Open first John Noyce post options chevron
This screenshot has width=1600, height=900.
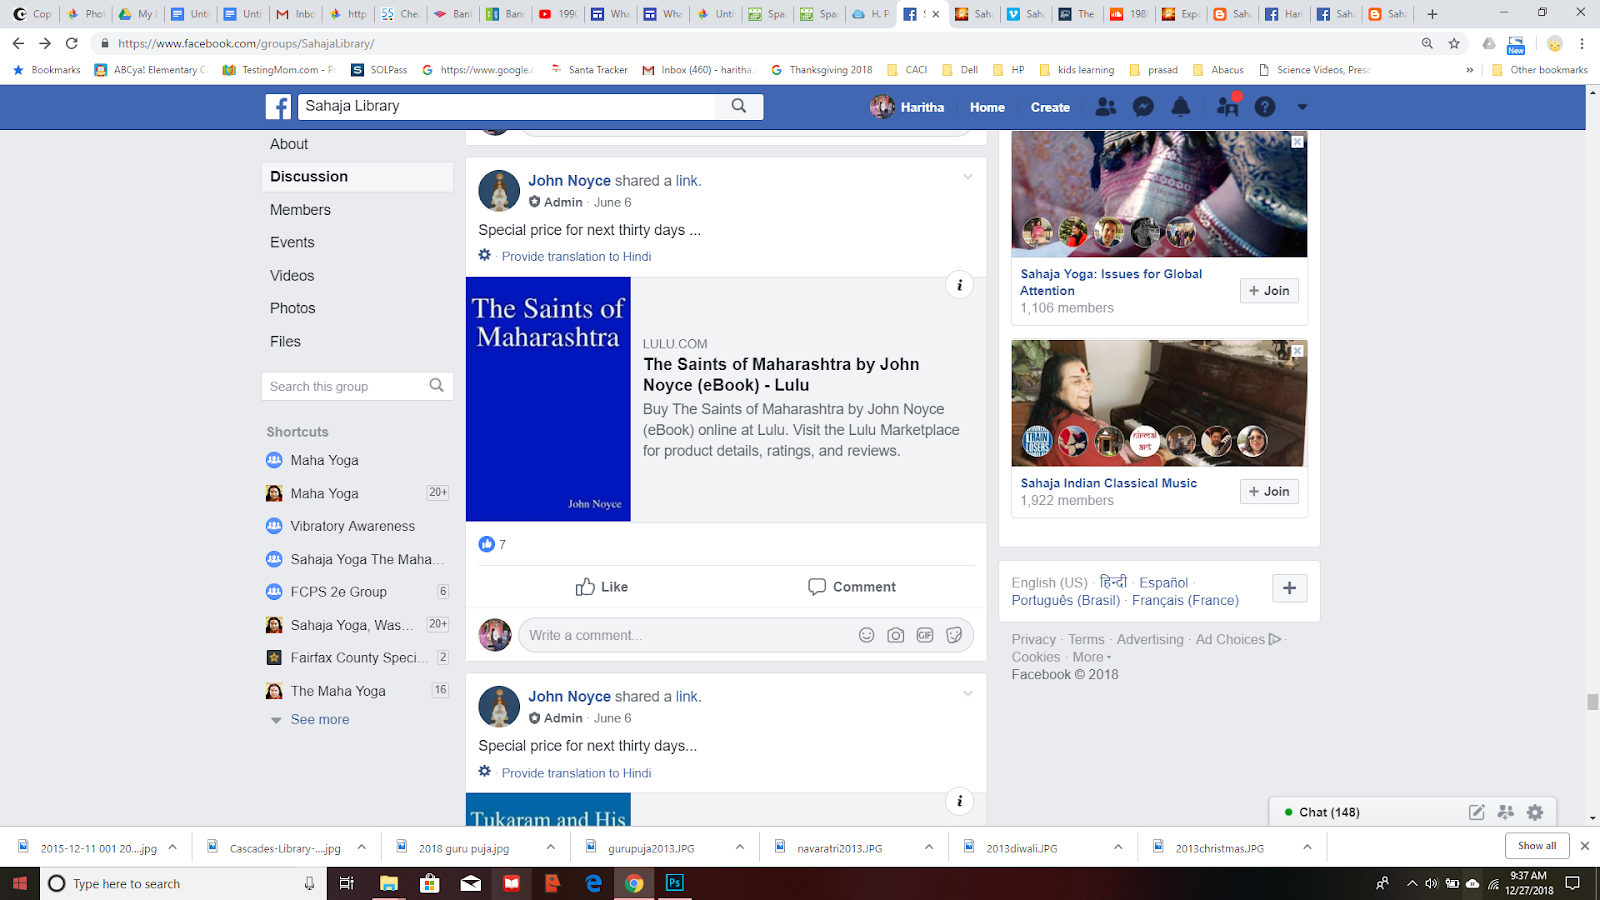968,177
